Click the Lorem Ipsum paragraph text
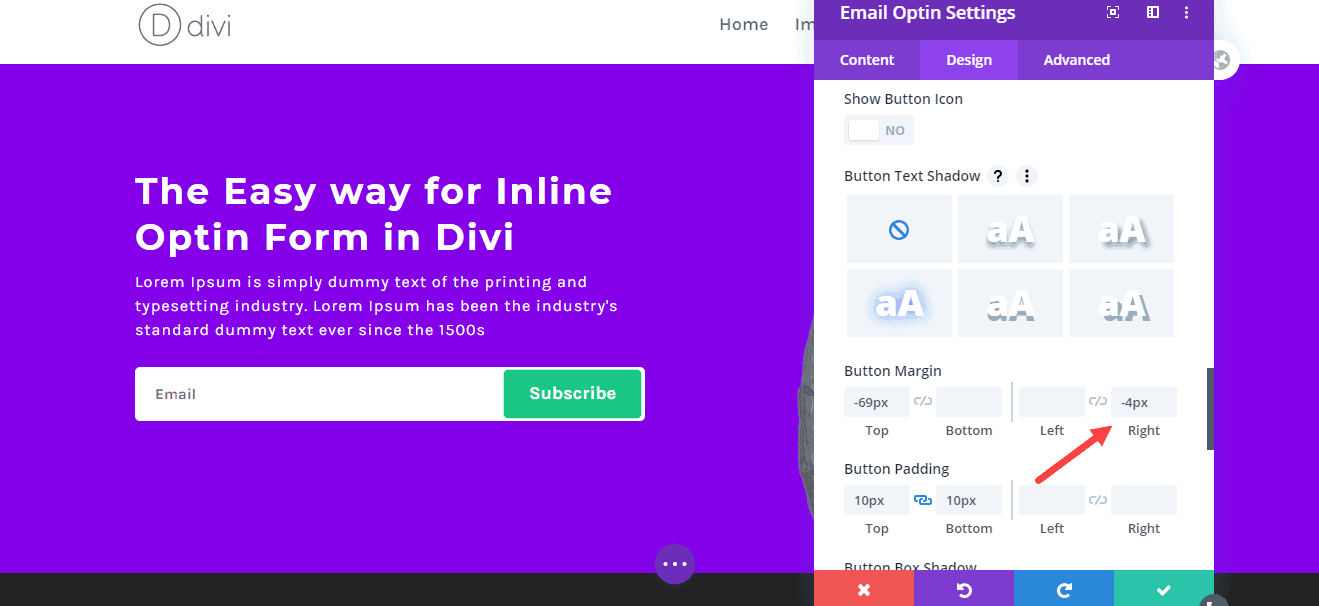 pos(376,306)
